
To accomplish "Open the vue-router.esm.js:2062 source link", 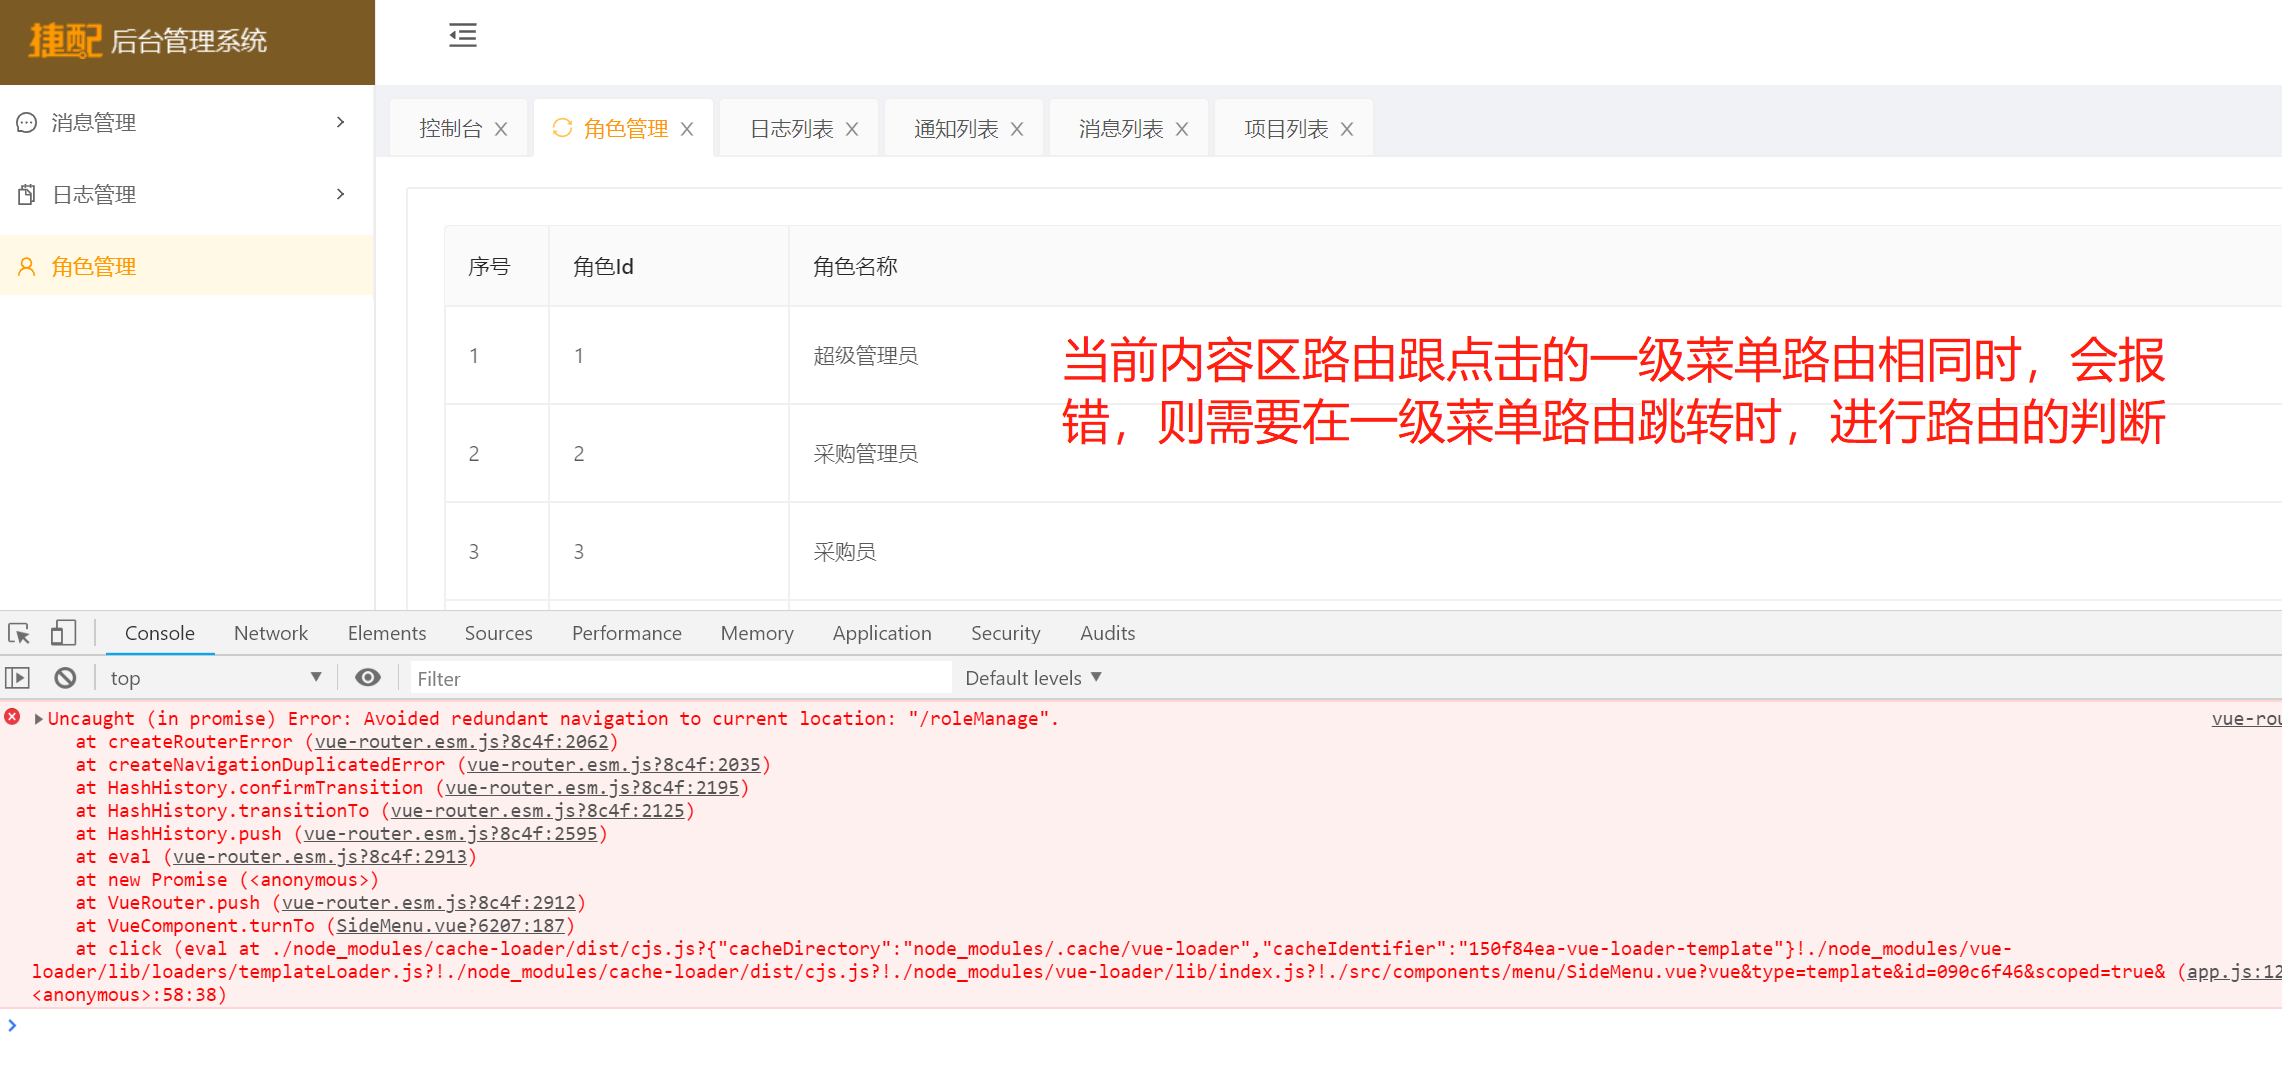I will pyautogui.click(x=463, y=741).
